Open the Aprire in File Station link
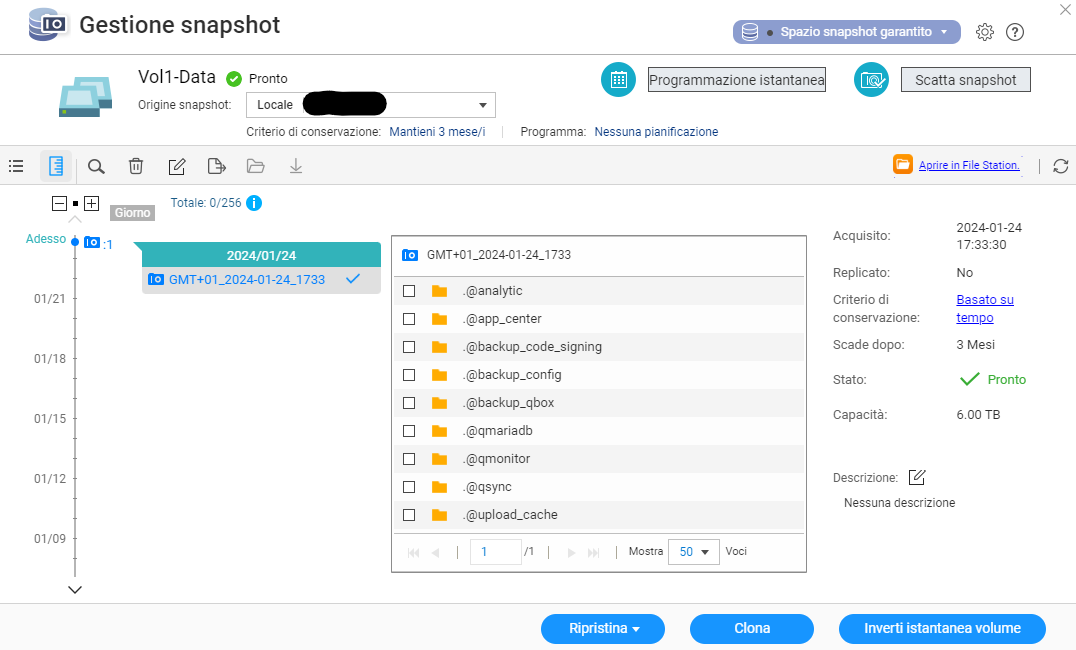 pos(969,165)
